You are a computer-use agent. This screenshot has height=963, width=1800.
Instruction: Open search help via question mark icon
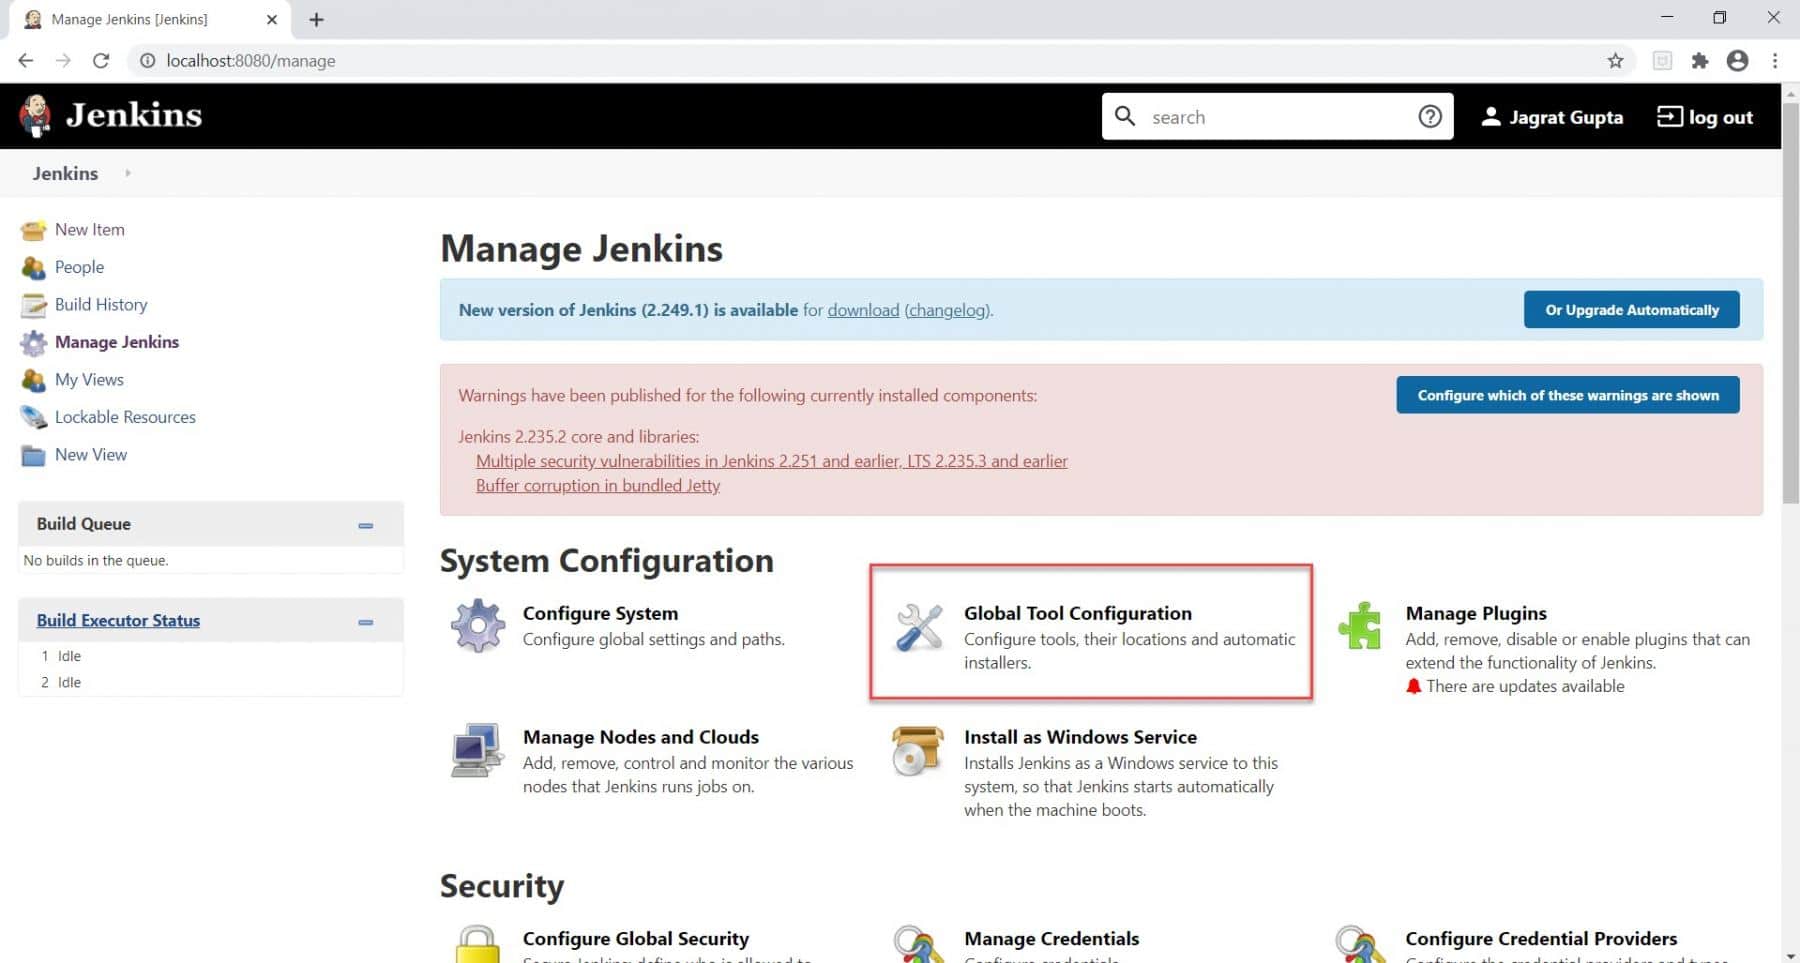pos(1429,116)
